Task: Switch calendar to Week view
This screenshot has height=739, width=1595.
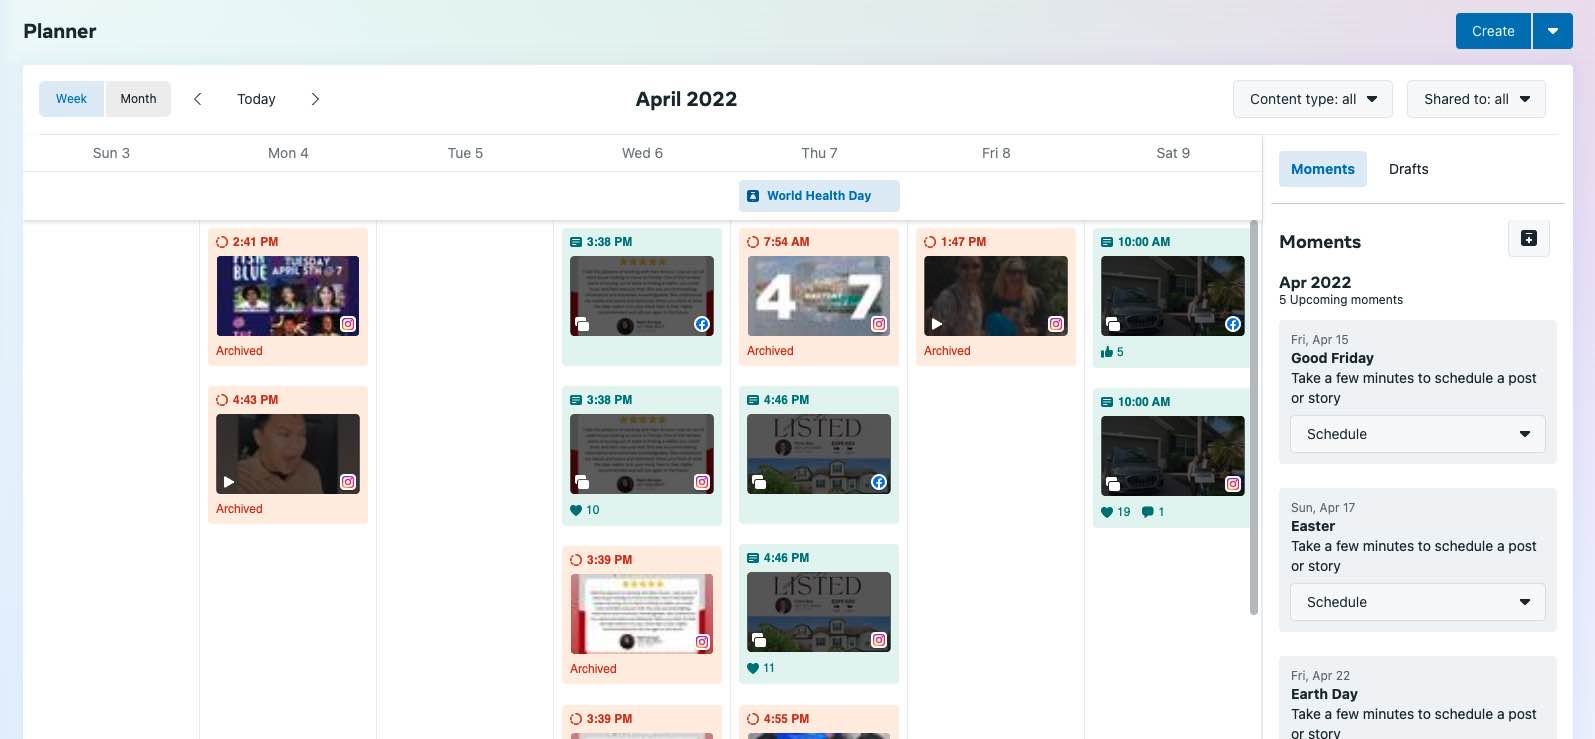Action: (71, 99)
